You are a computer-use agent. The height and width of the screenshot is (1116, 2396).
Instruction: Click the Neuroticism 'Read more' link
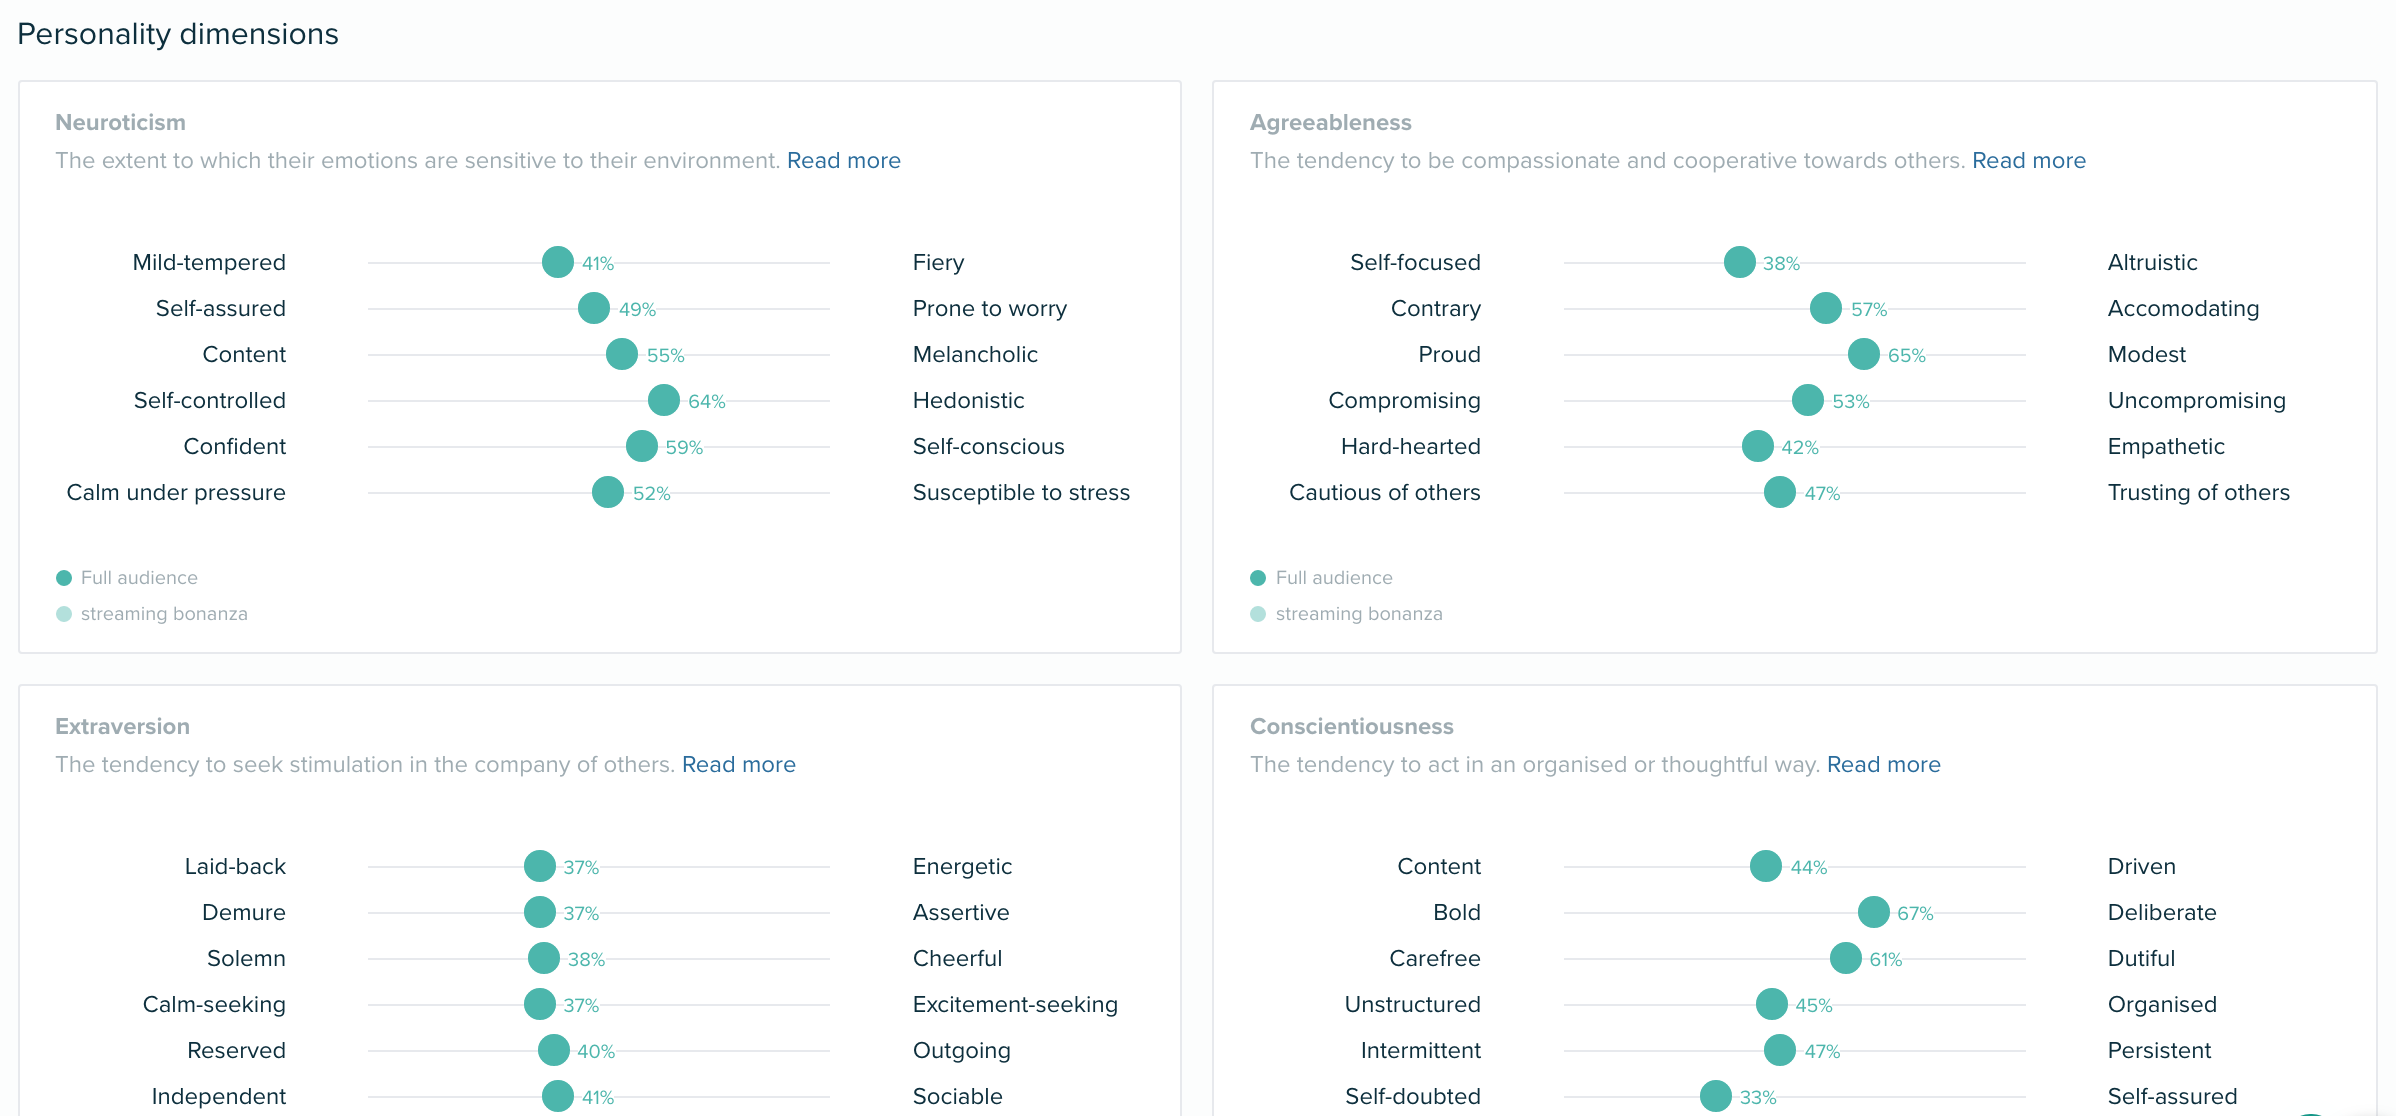tap(845, 161)
